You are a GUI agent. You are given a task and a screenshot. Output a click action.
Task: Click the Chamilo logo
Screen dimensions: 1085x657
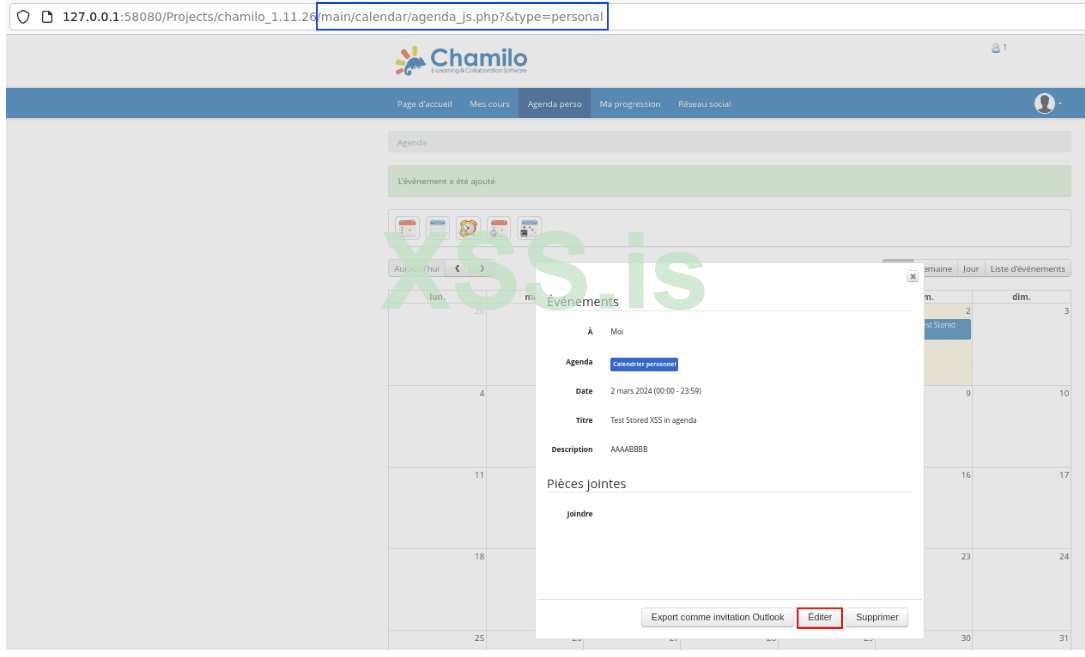(462, 61)
